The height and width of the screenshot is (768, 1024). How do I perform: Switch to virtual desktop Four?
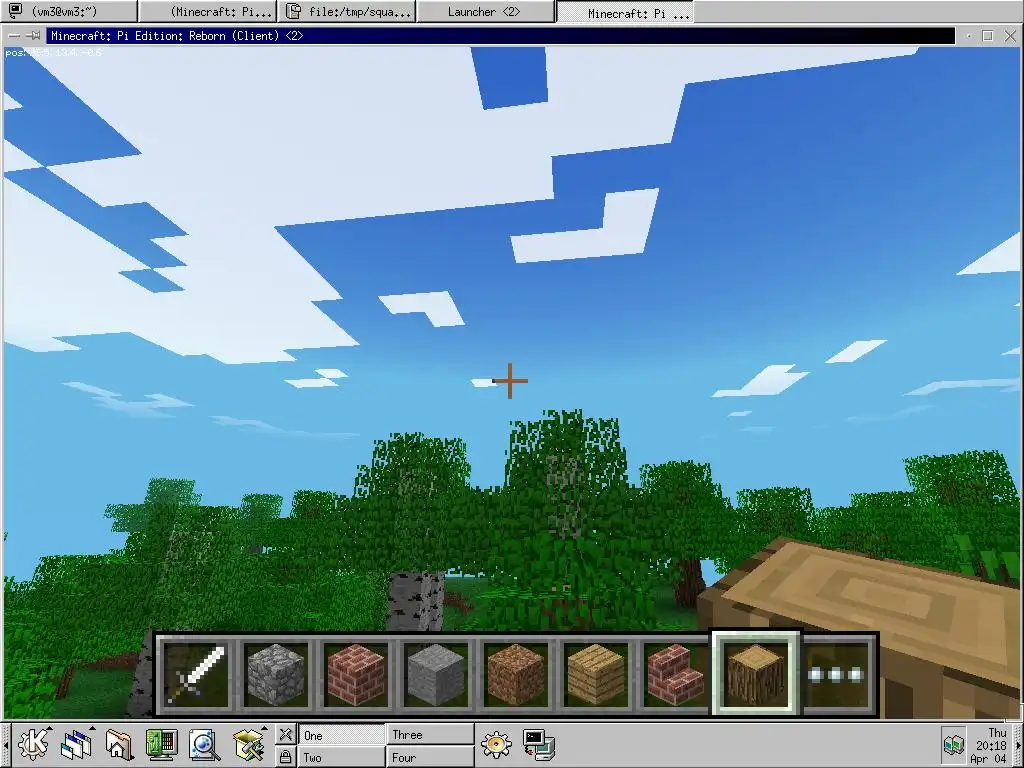[430, 756]
